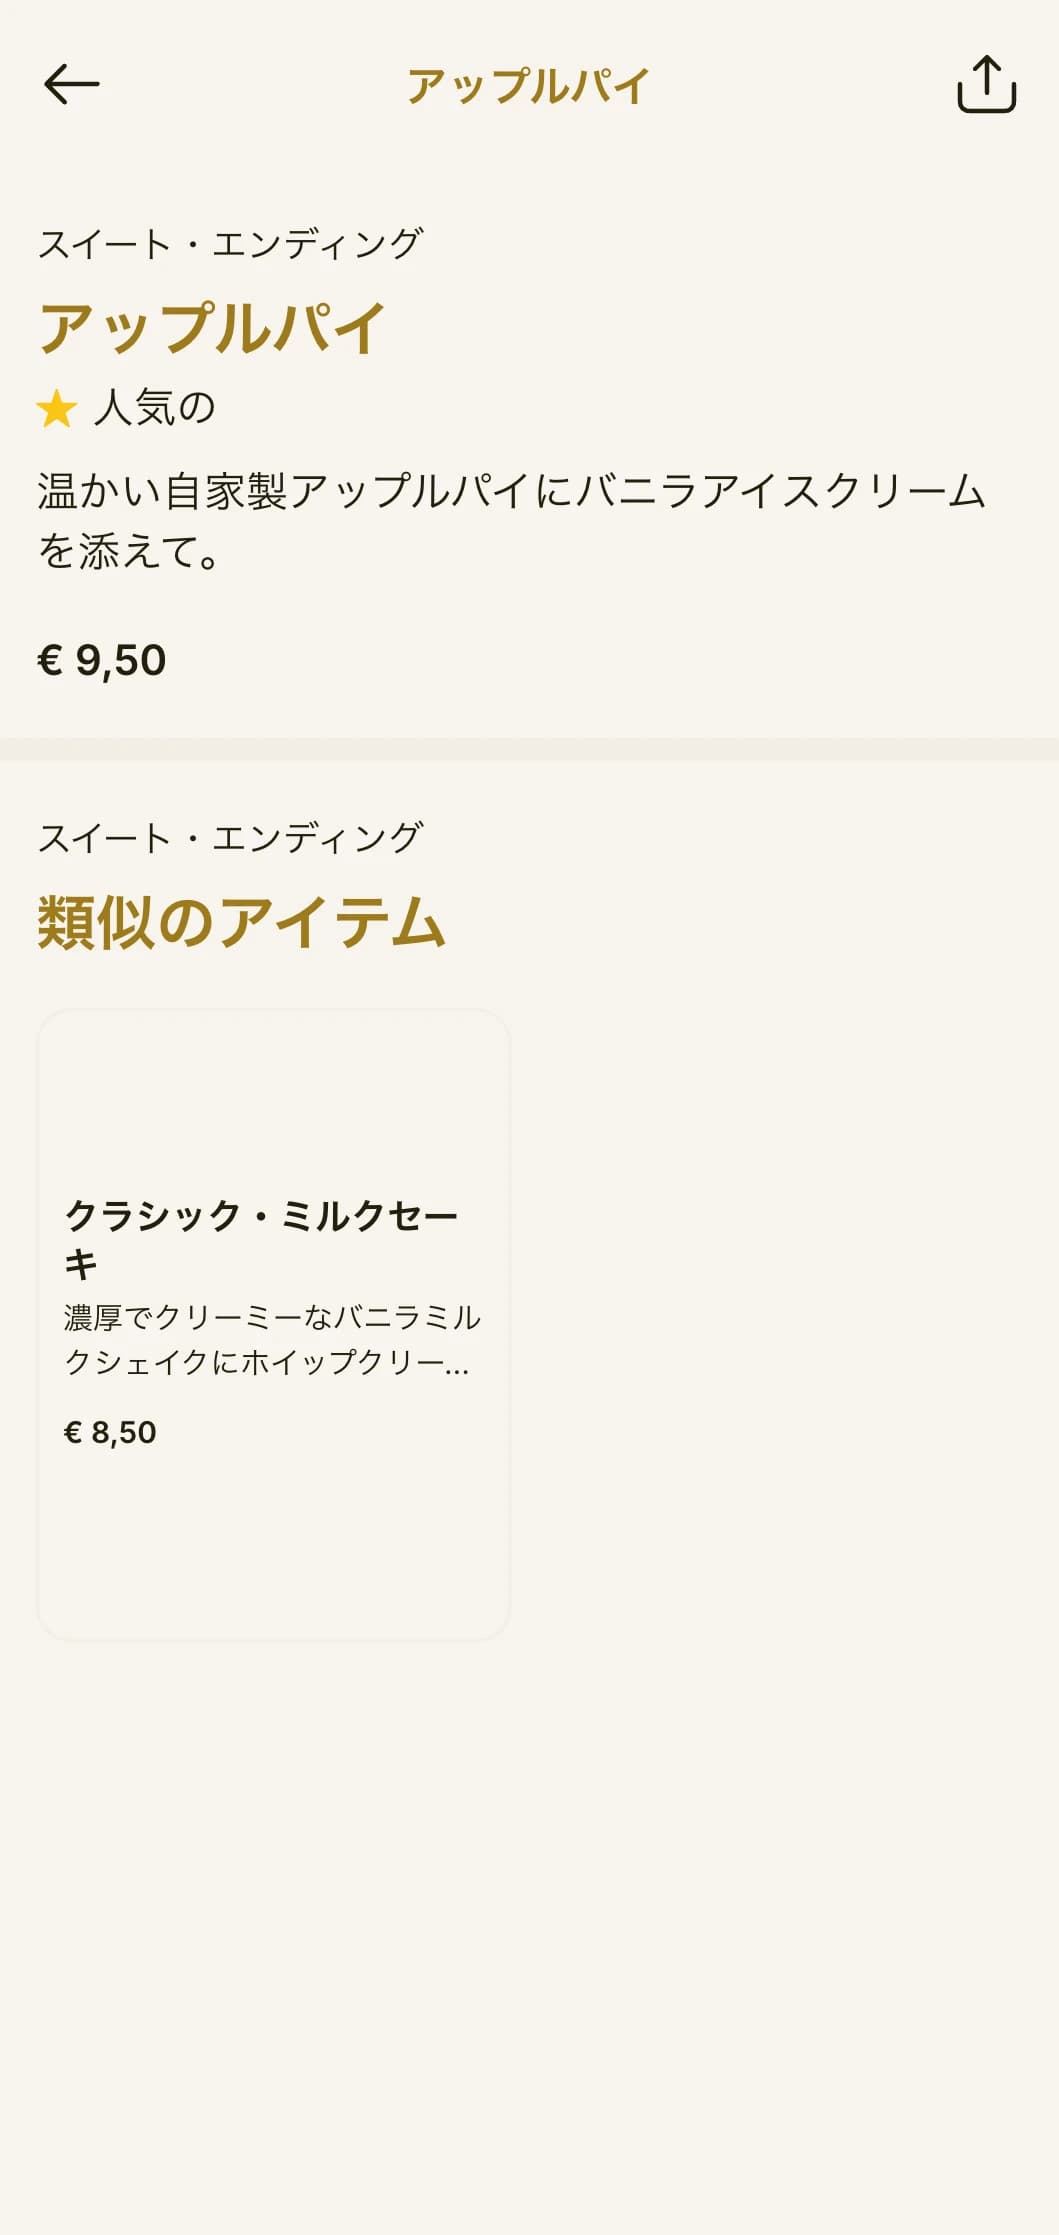The width and height of the screenshot is (1059, 2235).
Task: Select the large アップルパイ item heading
Action: 212,328
